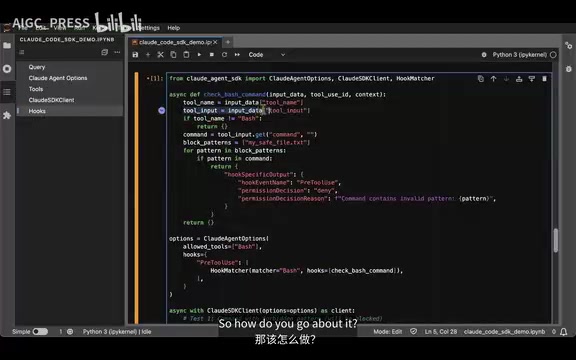Open more options ellipsis in contents panel

coord(117,52)
